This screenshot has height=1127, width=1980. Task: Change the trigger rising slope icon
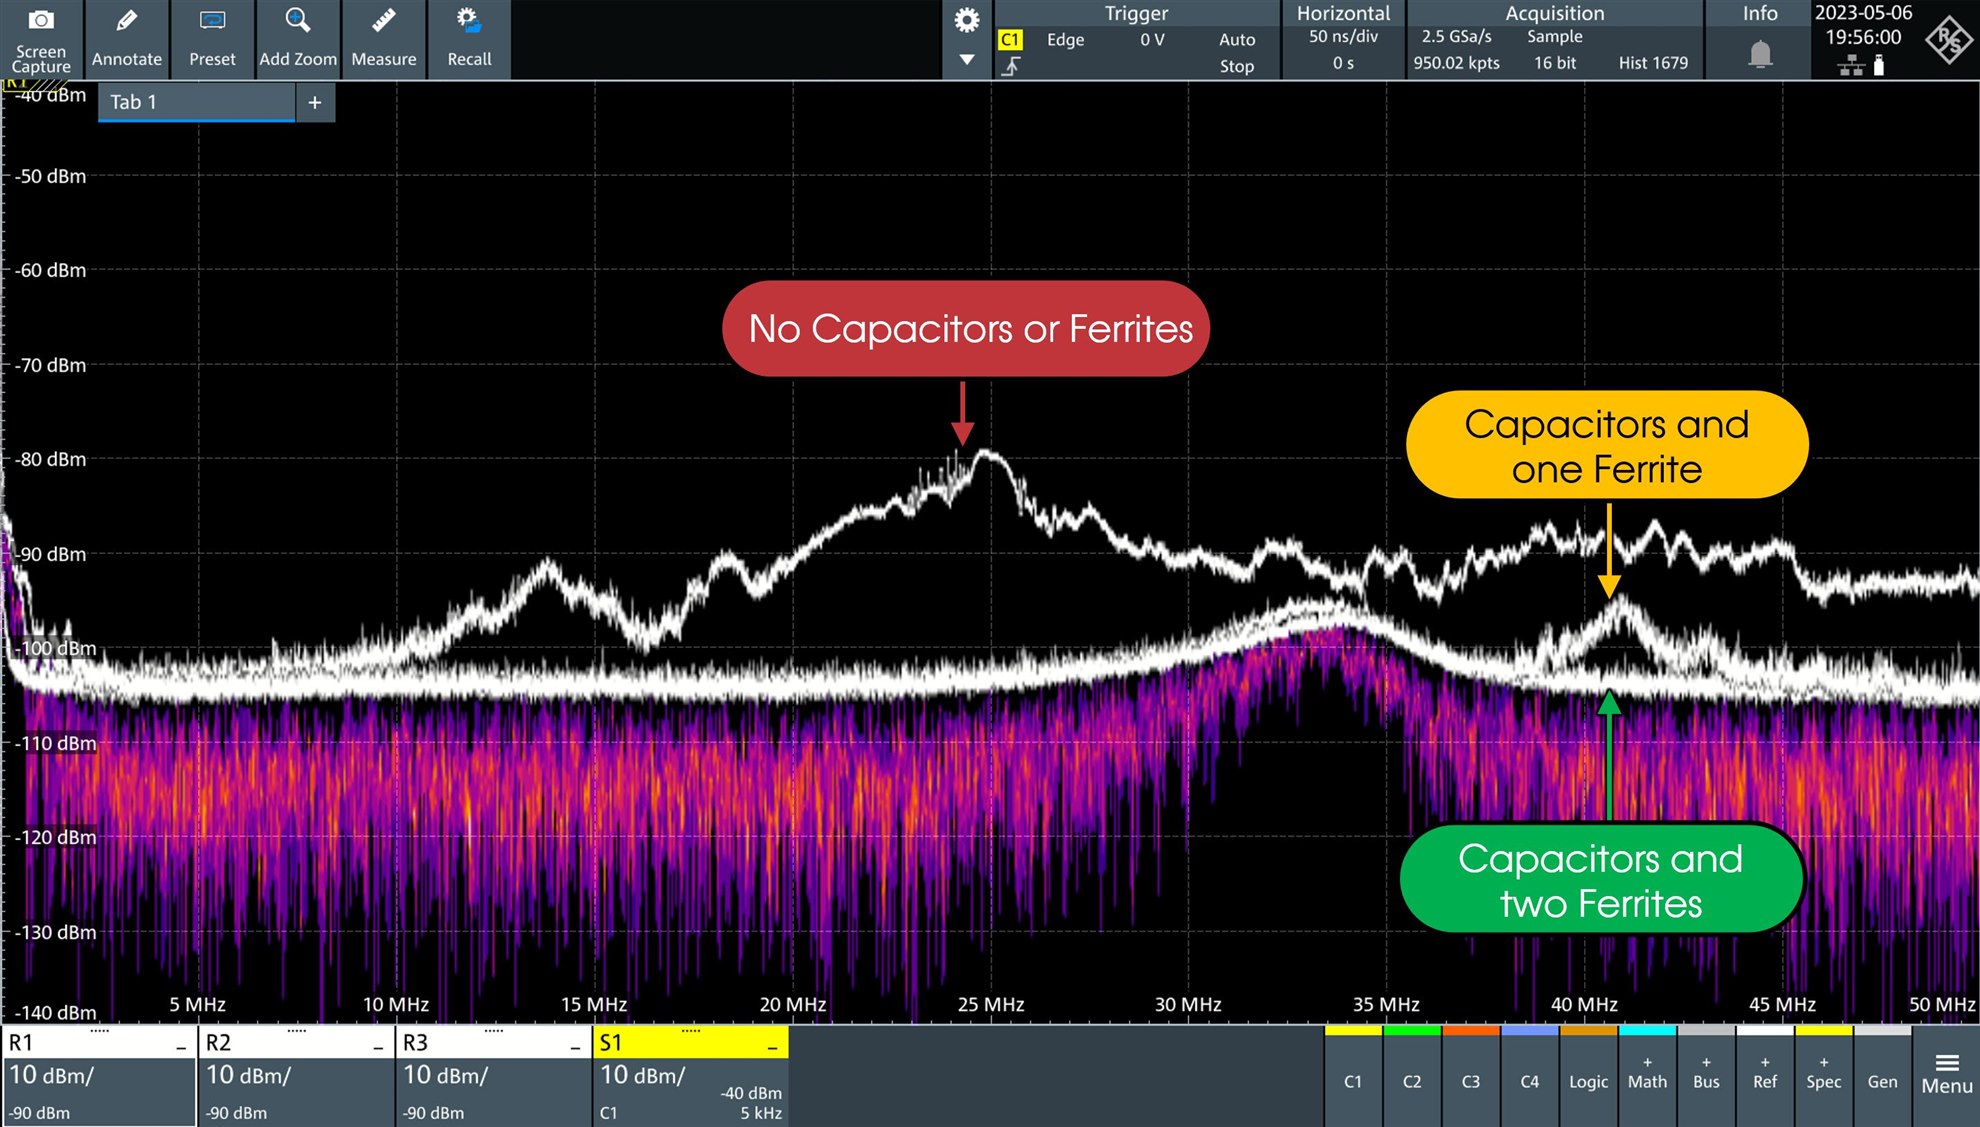pos(1011,66)
